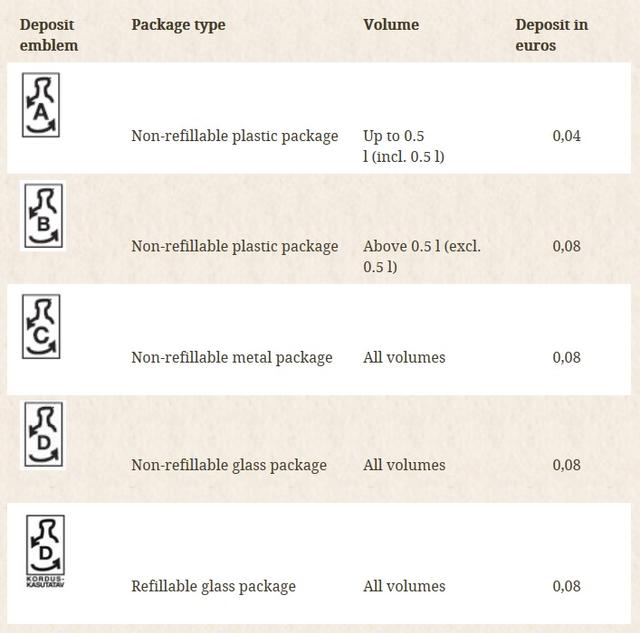Viewport: 640px width, 633px height.
Task: Click 0,08 in plastic package B row
Action: pyautogui.click(x=566, y=246)
